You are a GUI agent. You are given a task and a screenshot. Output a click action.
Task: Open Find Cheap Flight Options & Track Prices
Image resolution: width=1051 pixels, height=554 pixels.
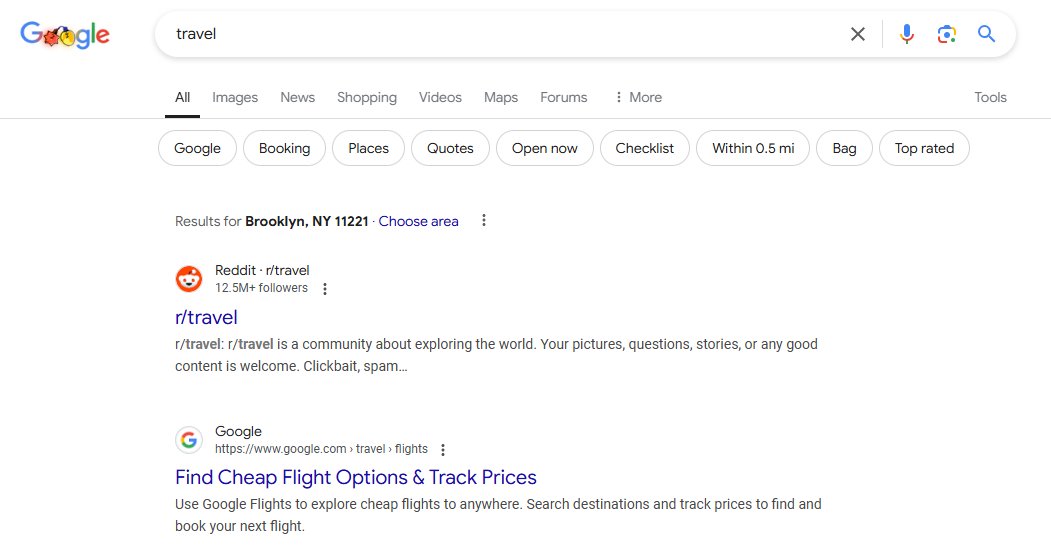(356, 478)
